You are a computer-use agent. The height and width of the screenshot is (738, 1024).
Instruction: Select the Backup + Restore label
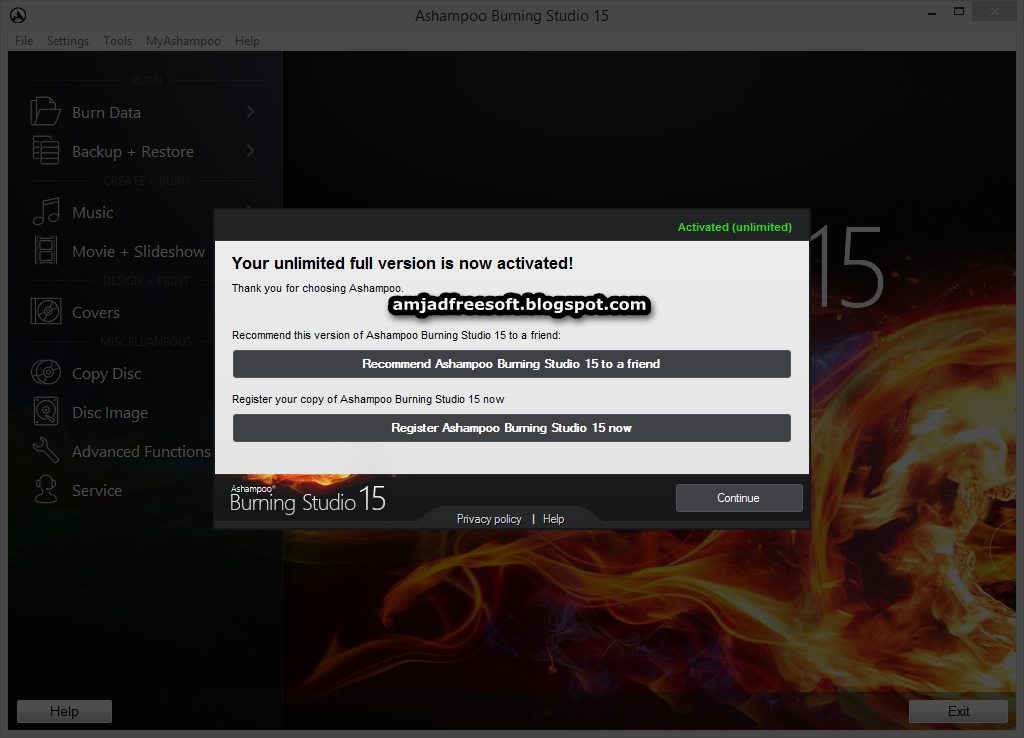click(133, 152)
